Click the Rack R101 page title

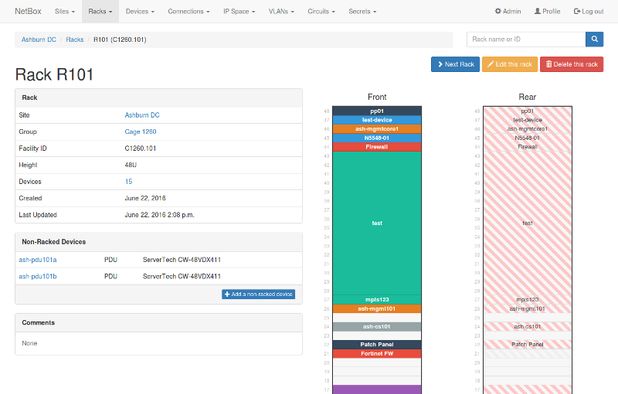pyautogui.click(x=54, y=74)
